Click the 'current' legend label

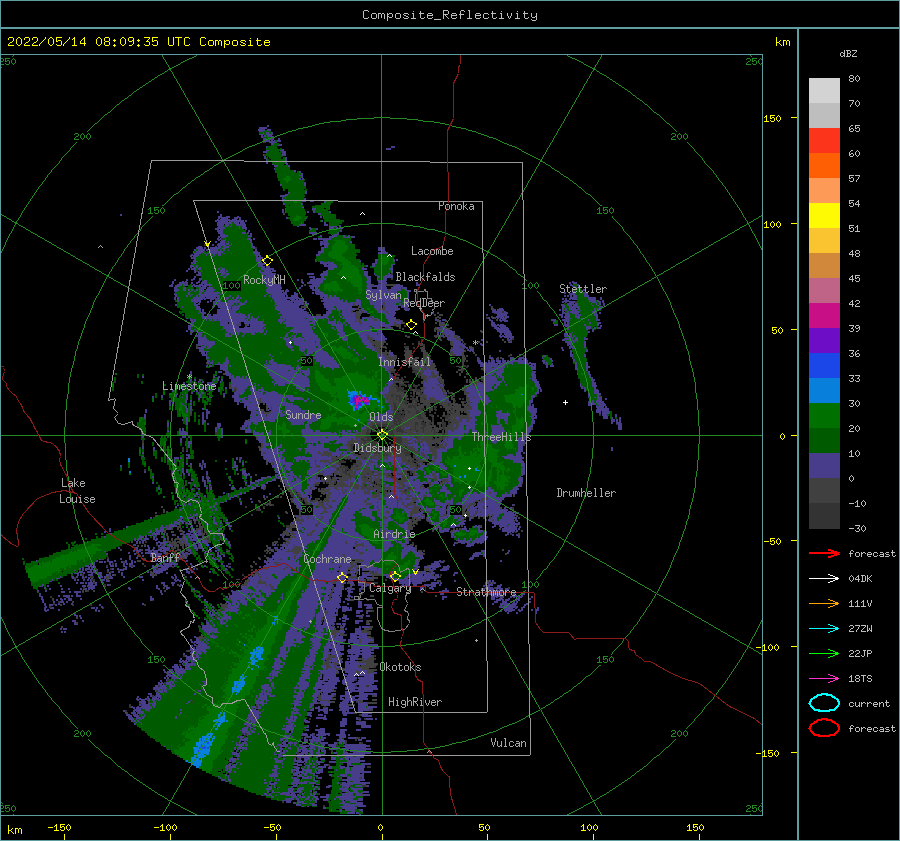869,703
